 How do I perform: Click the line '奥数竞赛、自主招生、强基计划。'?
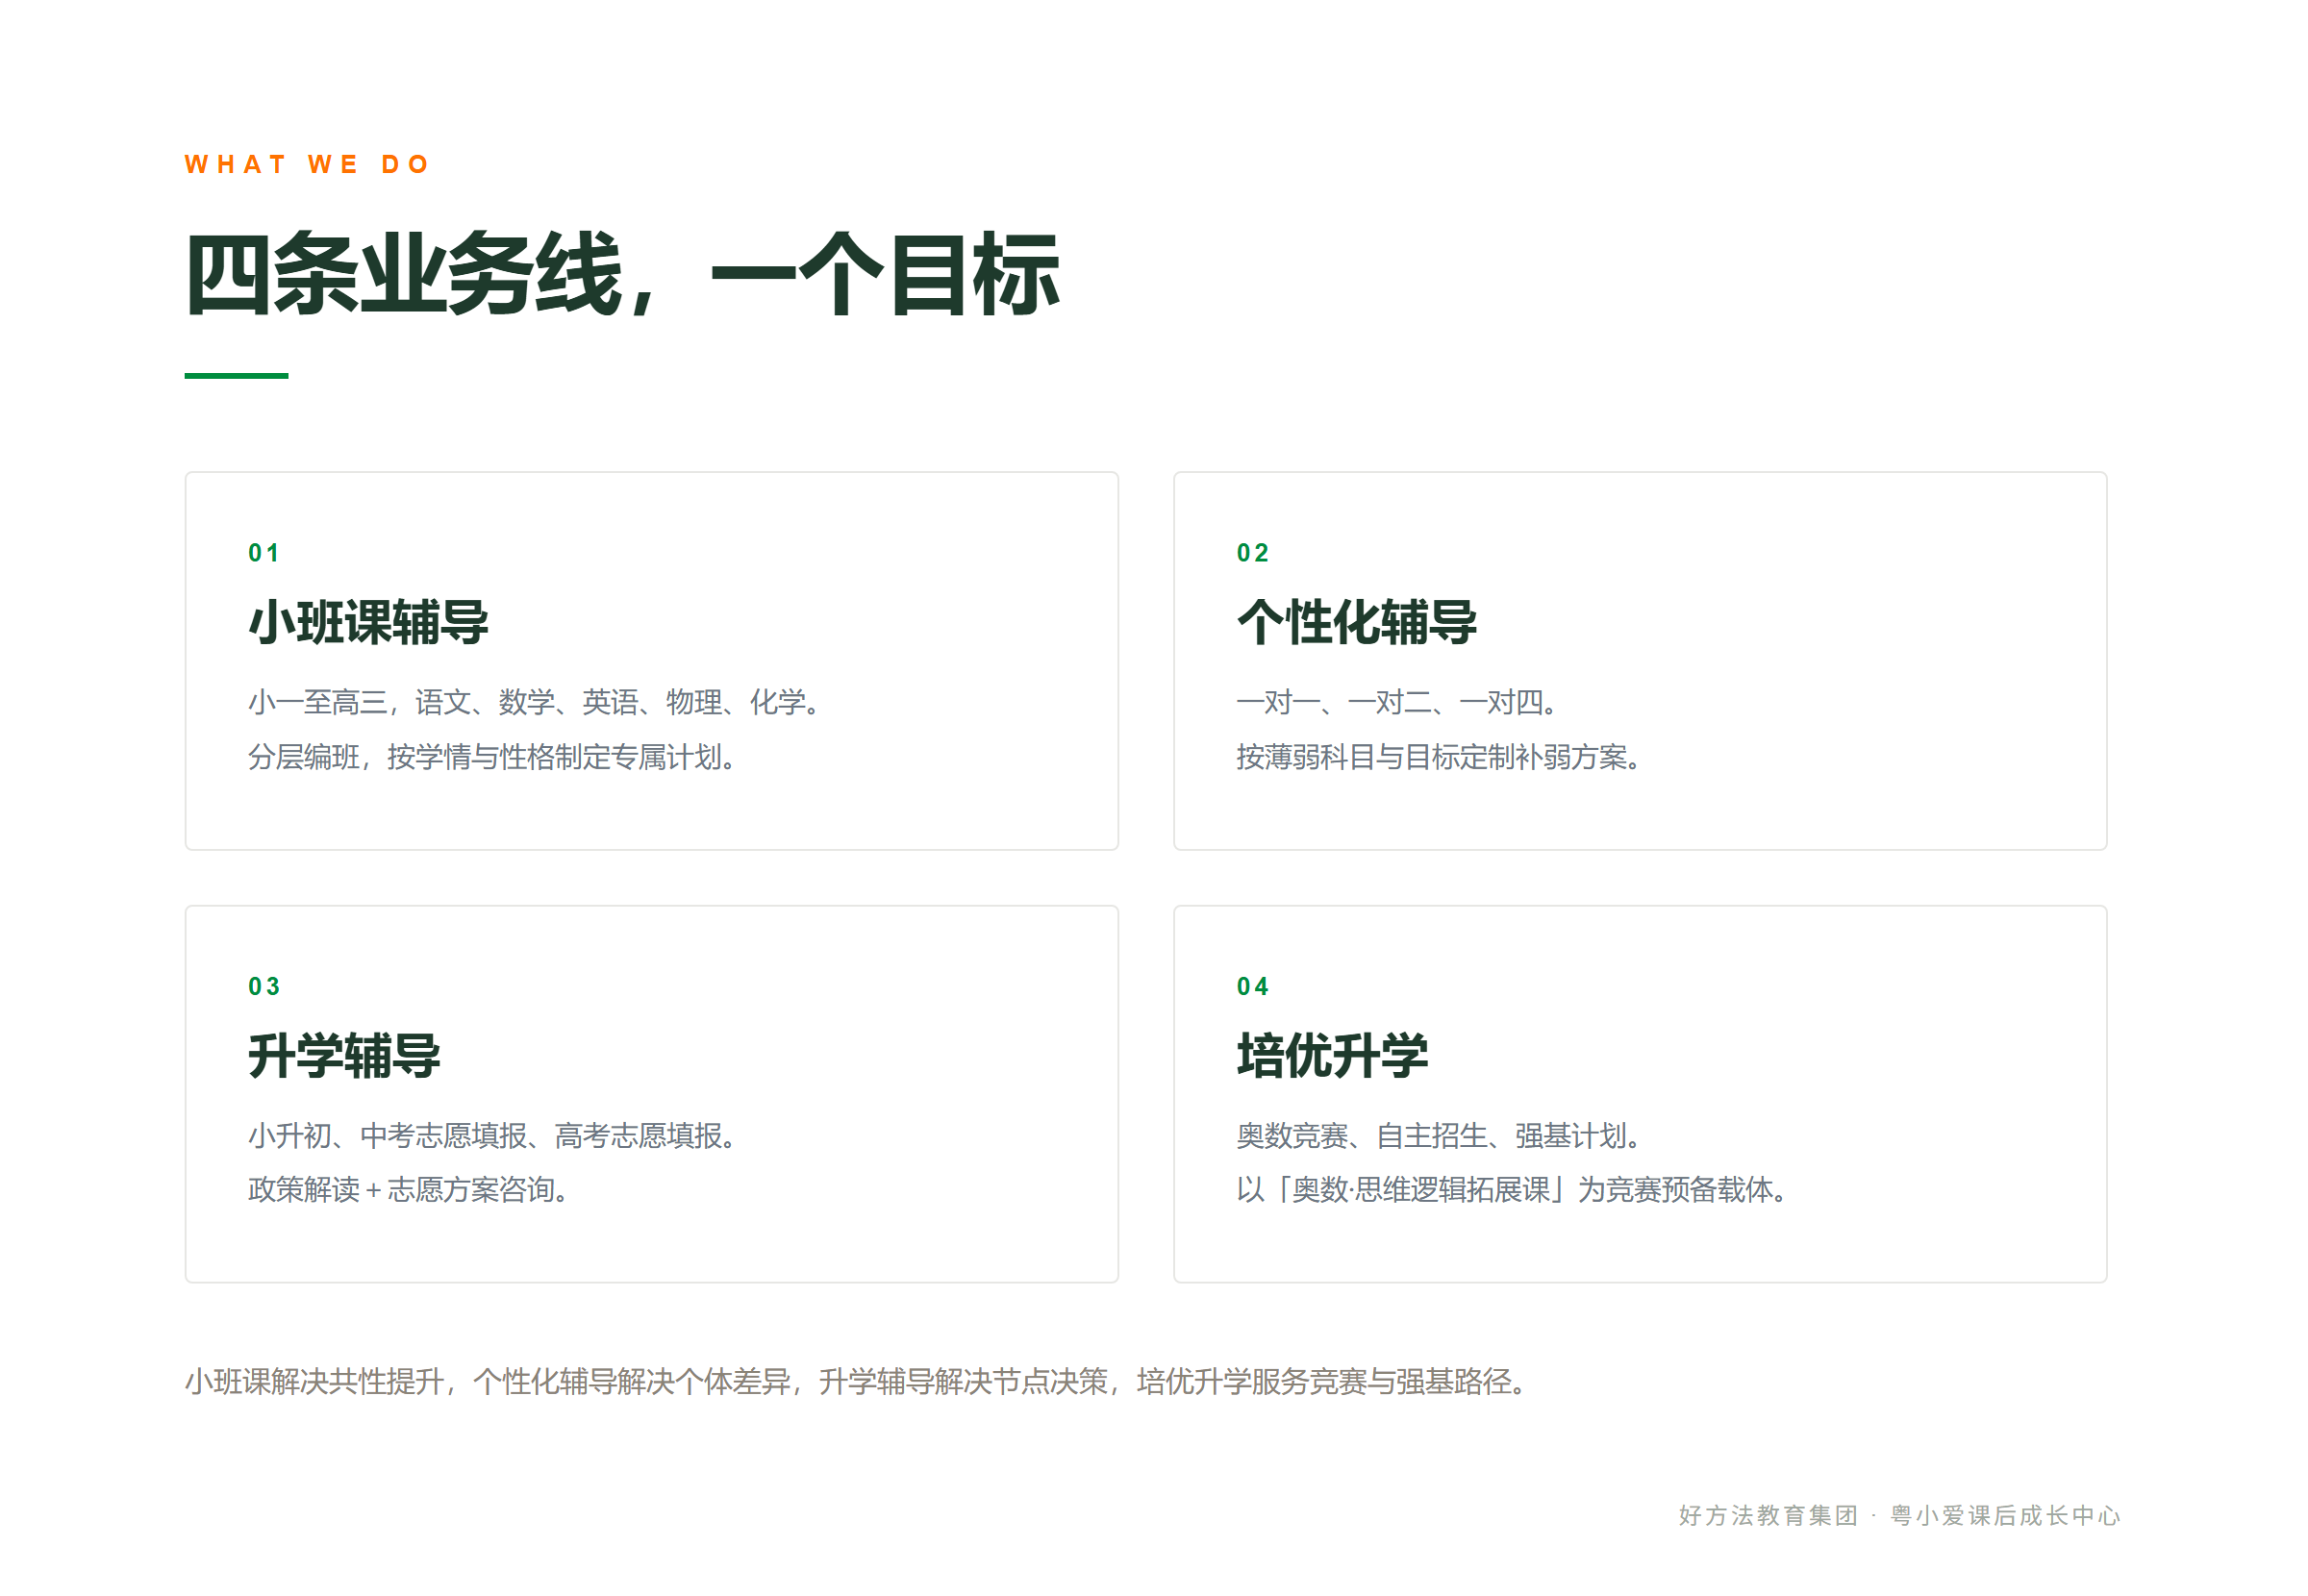(x=1439, y=1135)
